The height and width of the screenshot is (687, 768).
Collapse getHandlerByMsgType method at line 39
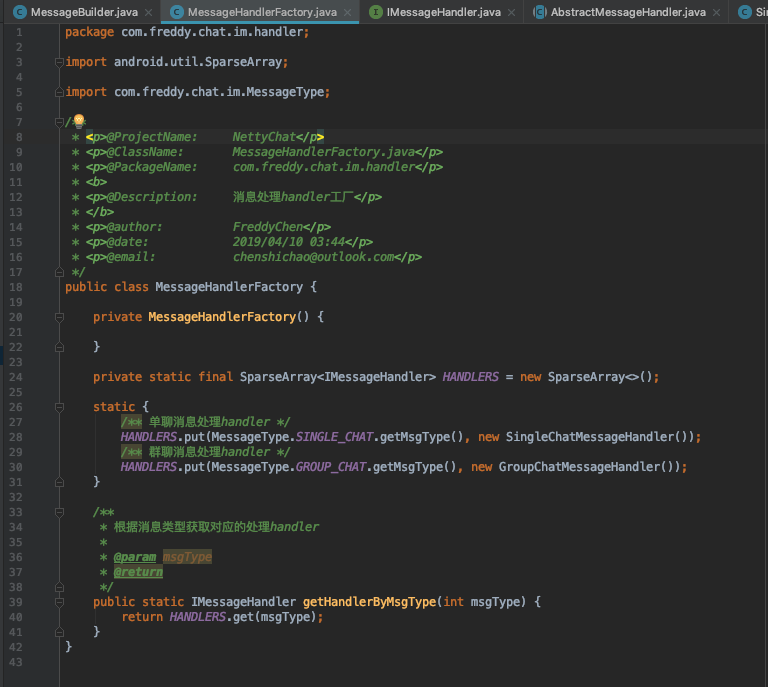click(x=59, y=602)
